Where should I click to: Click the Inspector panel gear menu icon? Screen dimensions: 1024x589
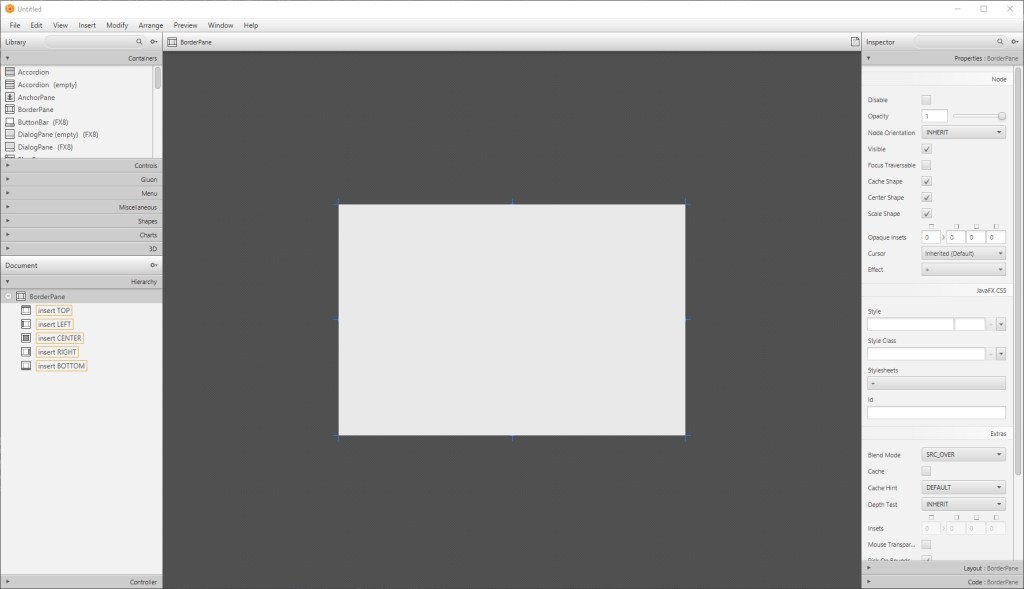tap(1012, 42)
